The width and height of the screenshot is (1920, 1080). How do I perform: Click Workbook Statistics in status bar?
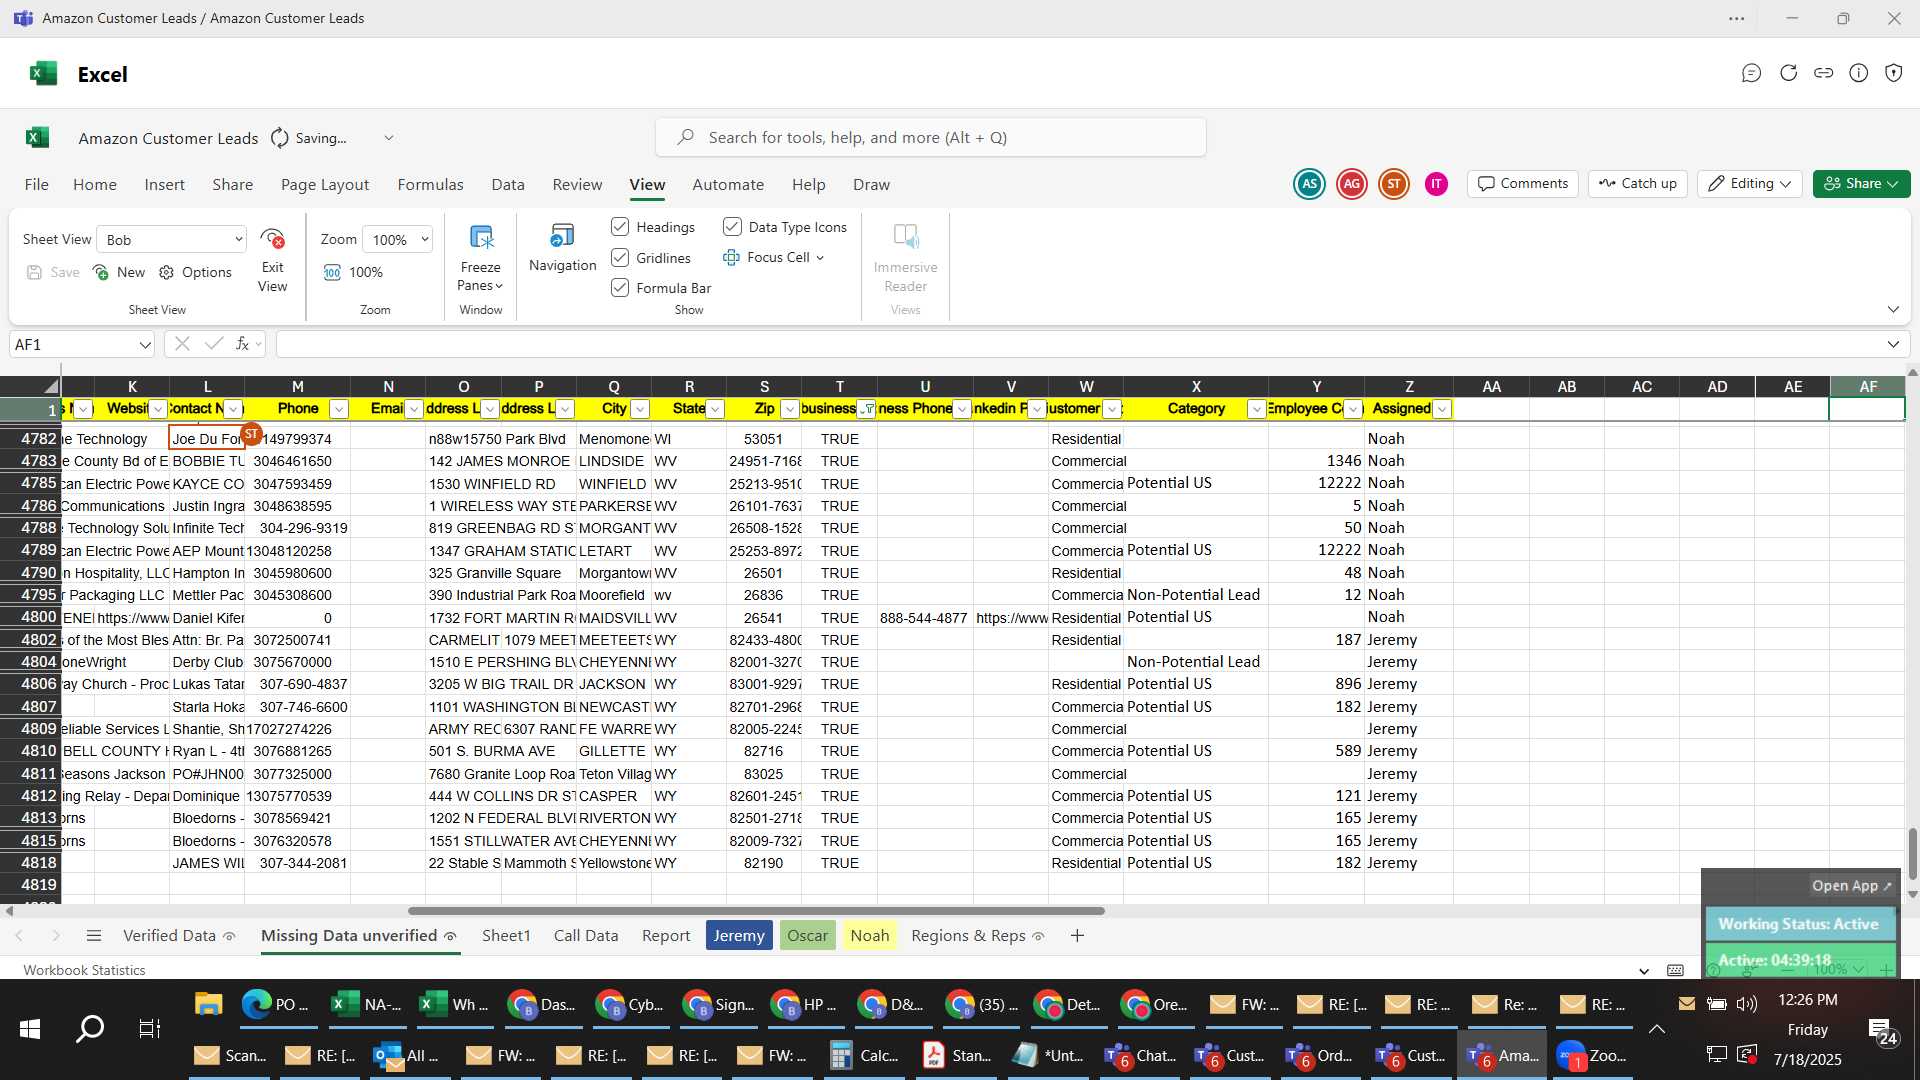[x=84, y=970]
